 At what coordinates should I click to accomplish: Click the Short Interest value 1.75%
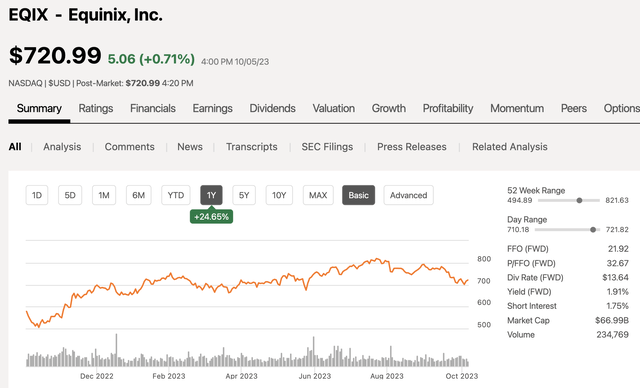(x=618, y=306)
